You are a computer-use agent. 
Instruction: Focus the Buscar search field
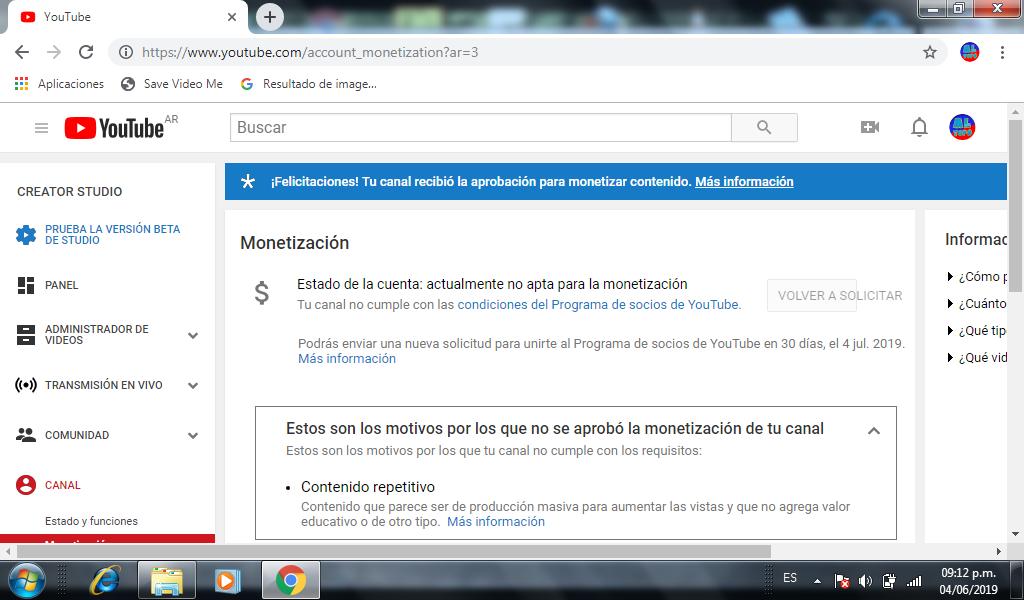tap(481, 127)
